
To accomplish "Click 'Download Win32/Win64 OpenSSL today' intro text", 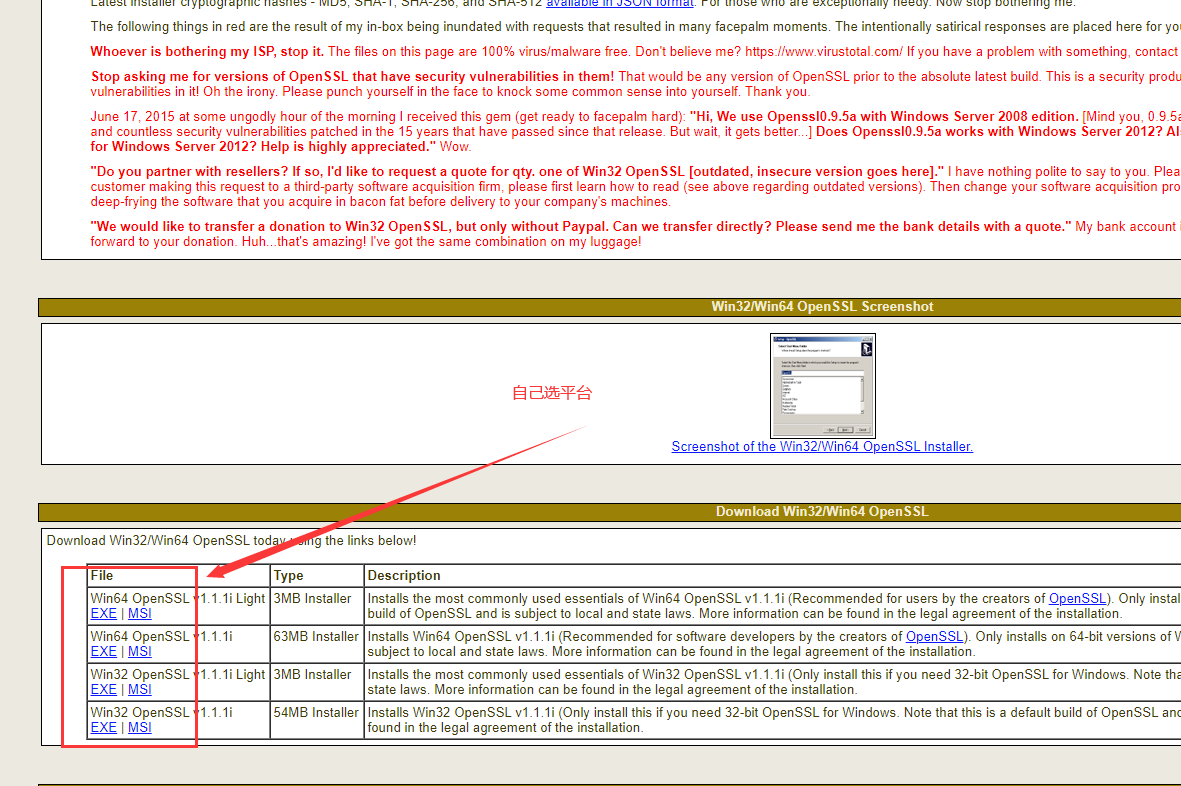I will 231,541.
